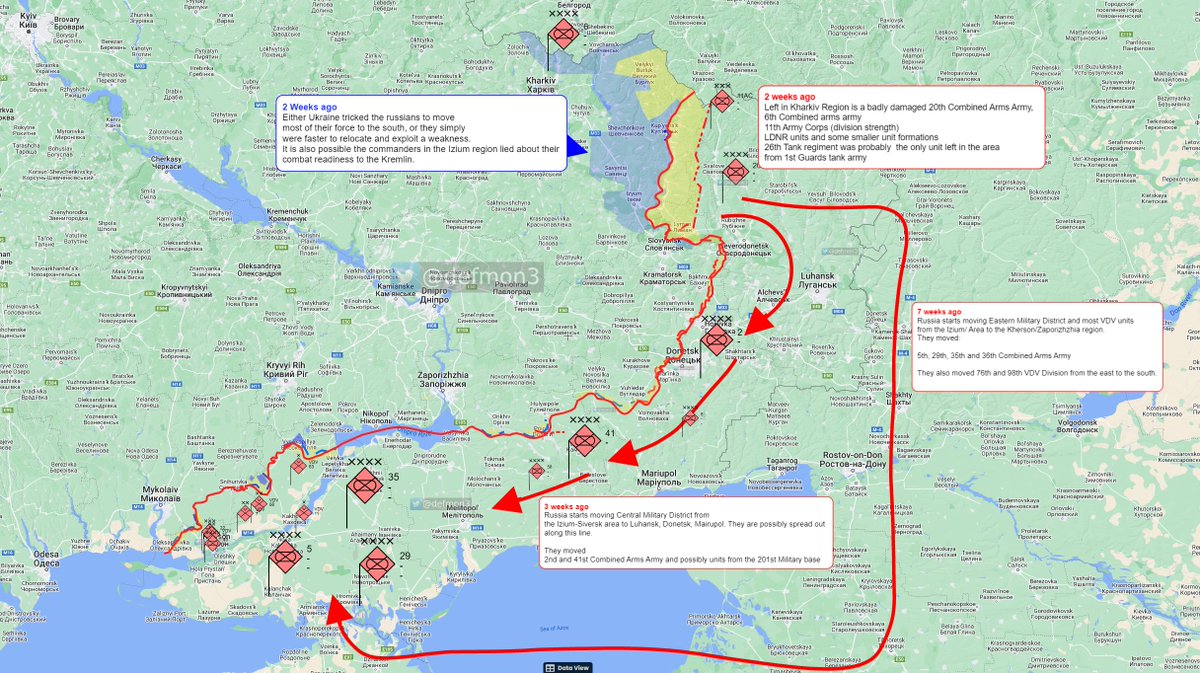Select the army marker beside Svatove

pyautogui.click(x=736, y=172)
